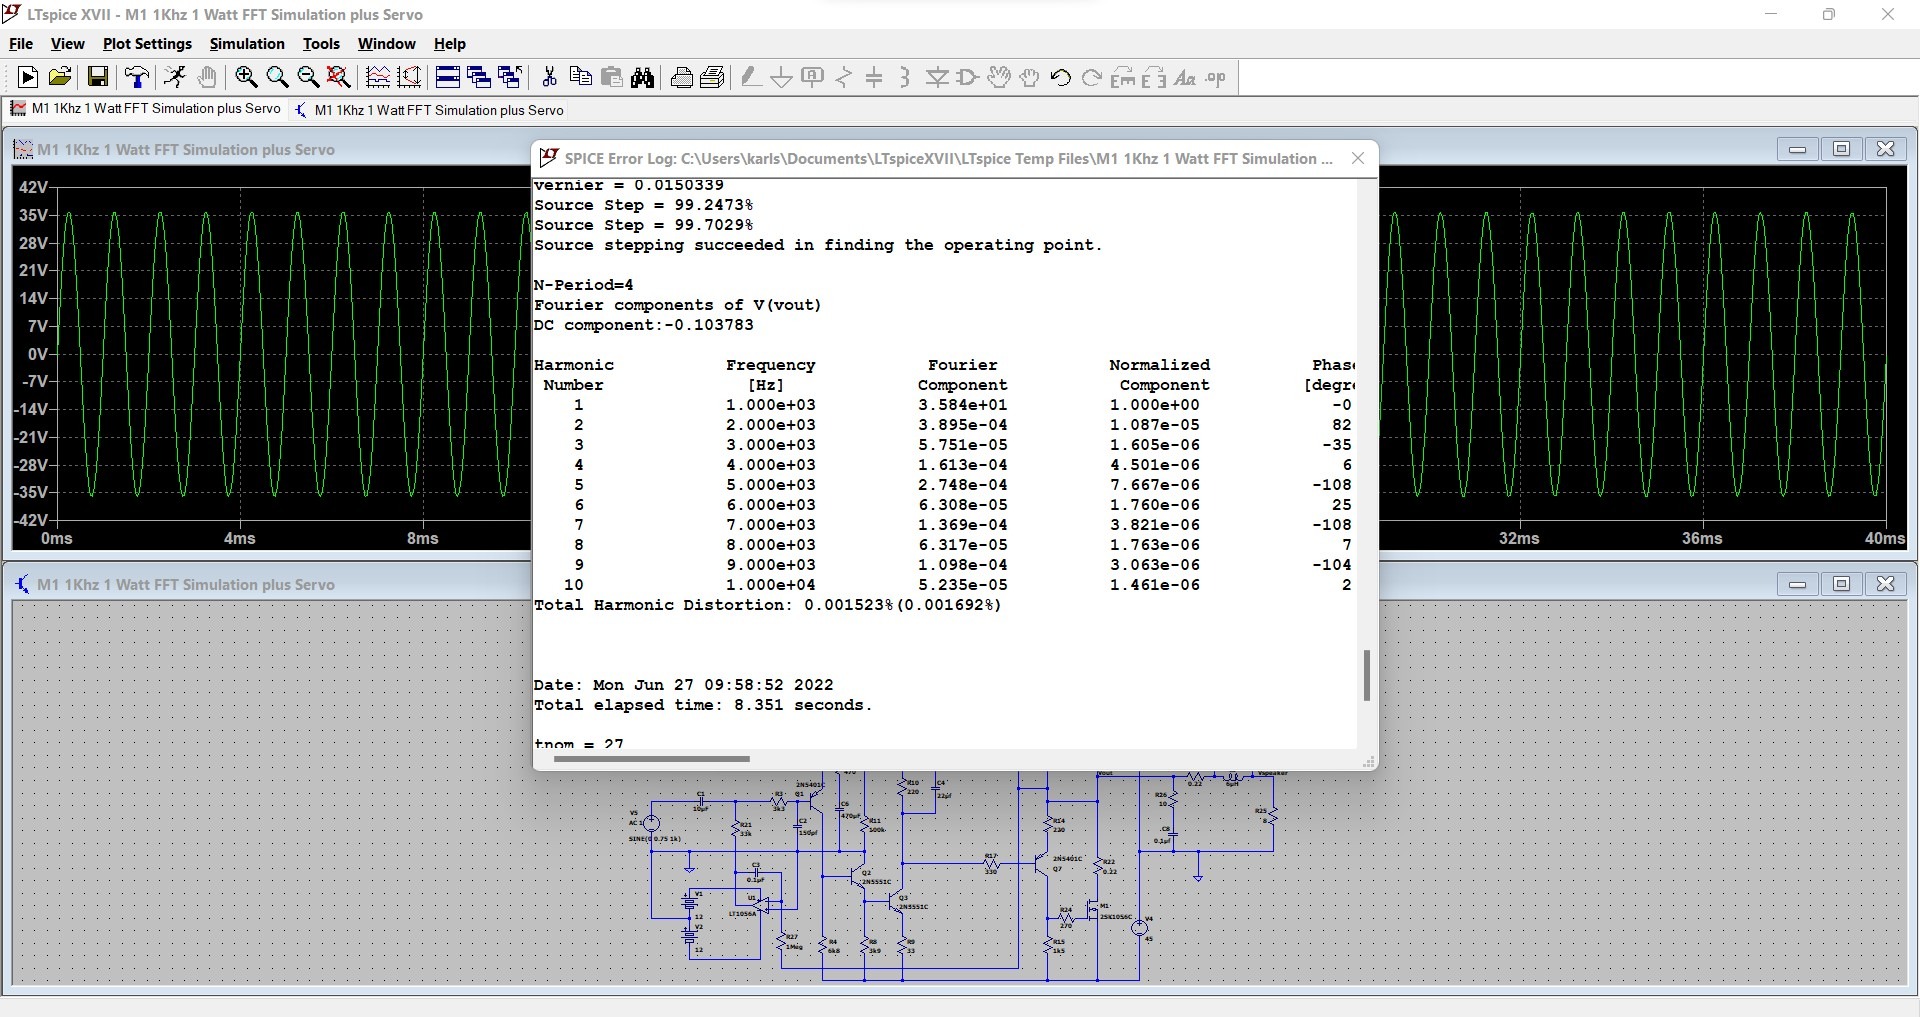Viewport: 1920px width, 1017px height.
Task: Click the error log vertical scrollbar thumb
Action: [1366, 675]
